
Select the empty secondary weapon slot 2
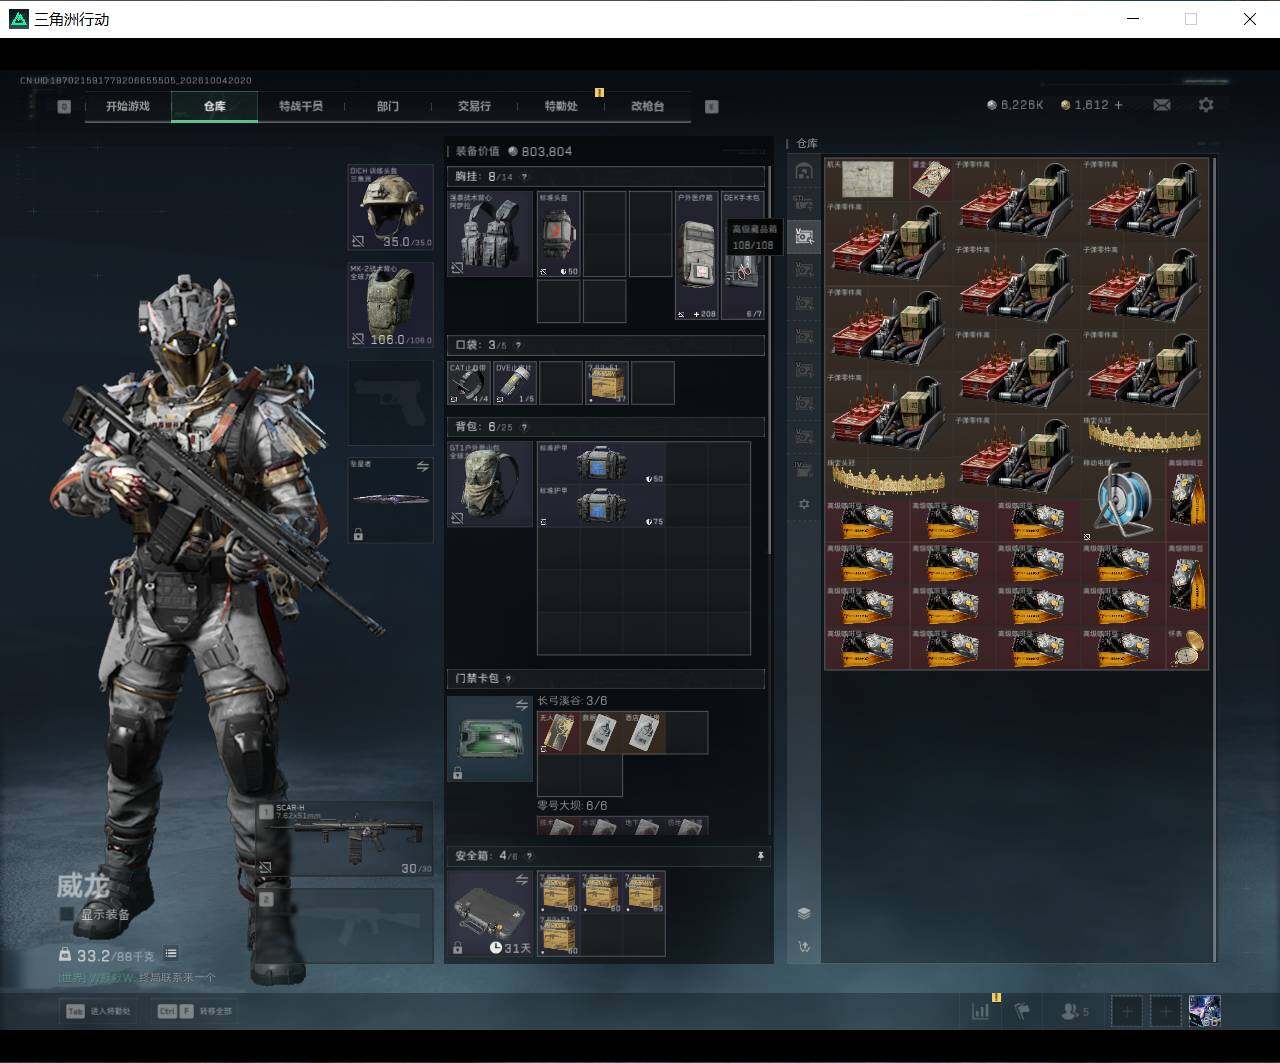pos(346,925)
